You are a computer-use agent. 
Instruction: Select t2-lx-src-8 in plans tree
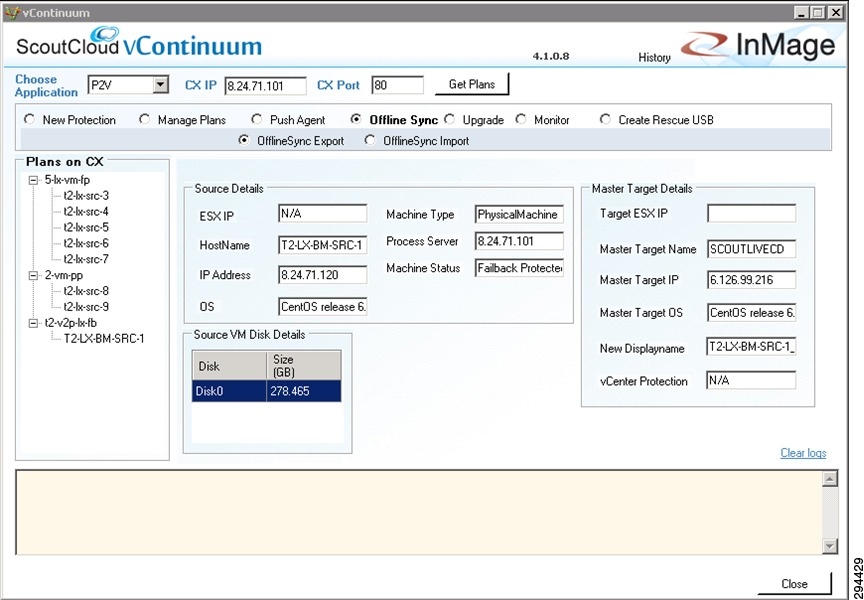(86, 291)
